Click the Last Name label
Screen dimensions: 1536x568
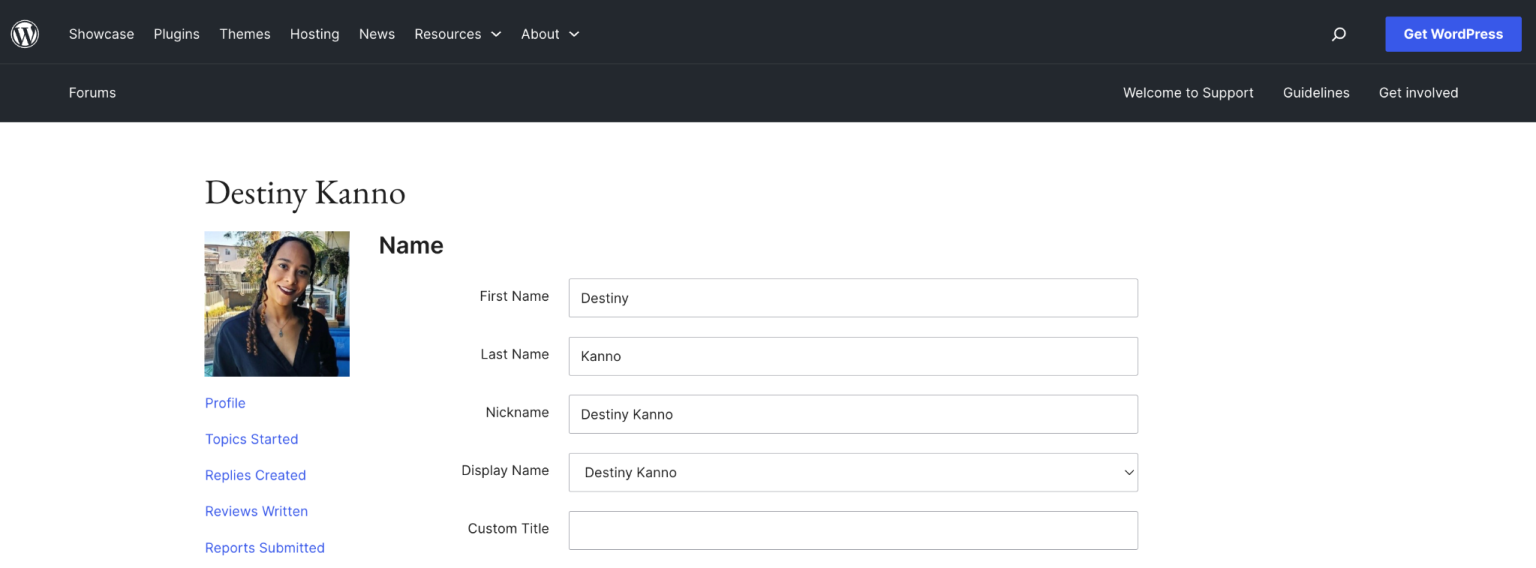click(514, 354)
